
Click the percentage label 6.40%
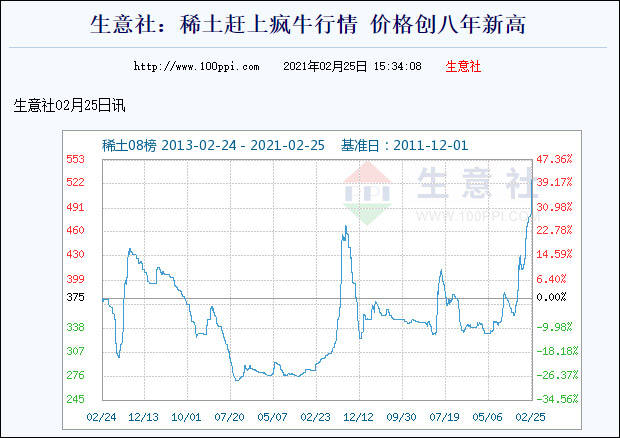[551, 279]
